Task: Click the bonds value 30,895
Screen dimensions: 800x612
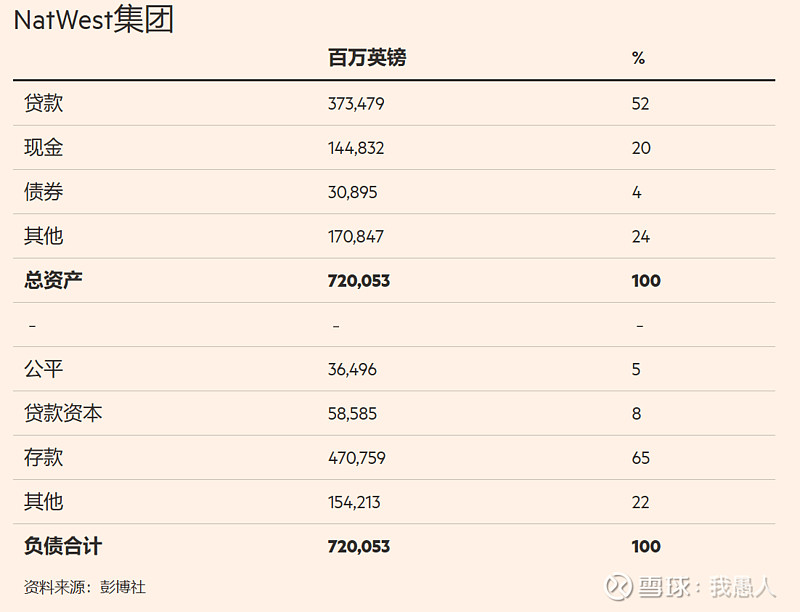Action: coord(353,192)
